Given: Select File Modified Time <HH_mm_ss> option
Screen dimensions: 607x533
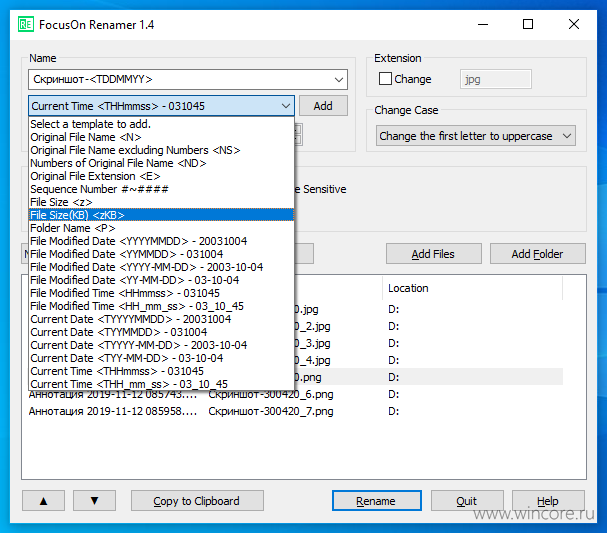Looking at the screenshot, I should (x=161, y=306).
